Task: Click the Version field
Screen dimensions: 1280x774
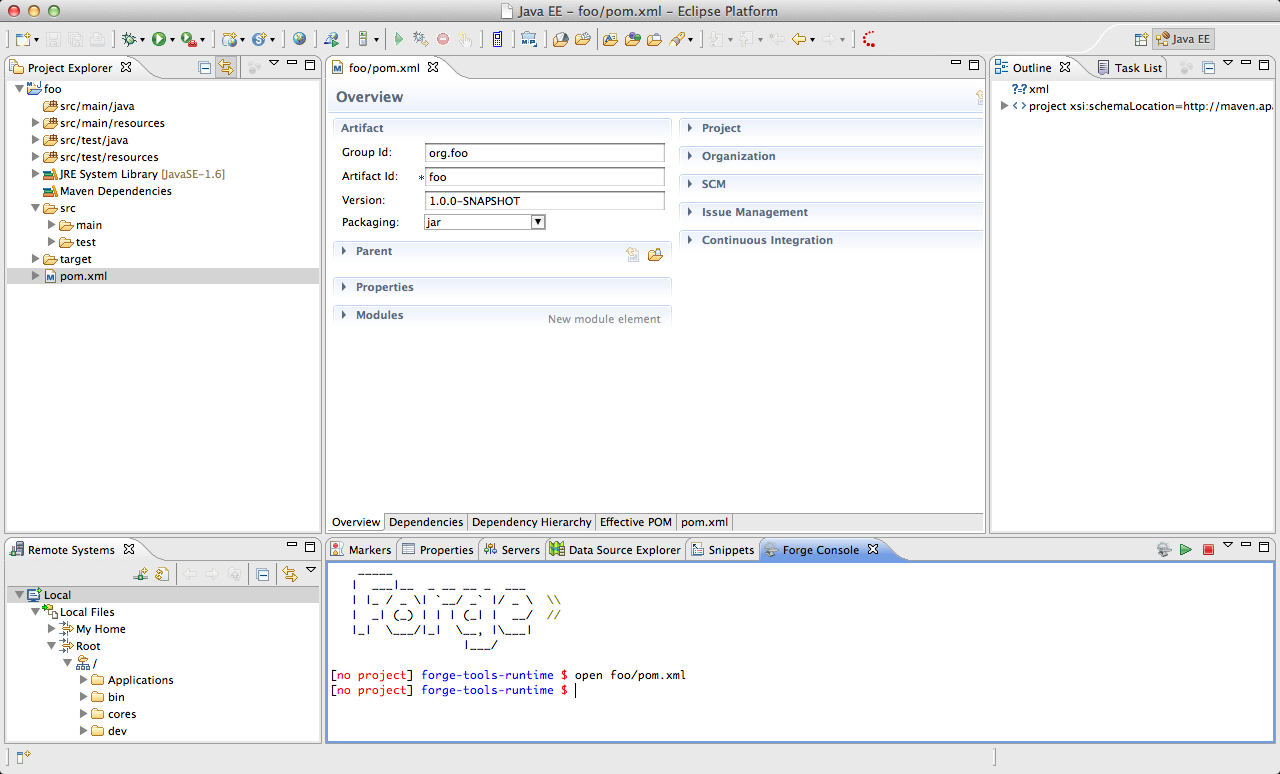Action: 544,201
